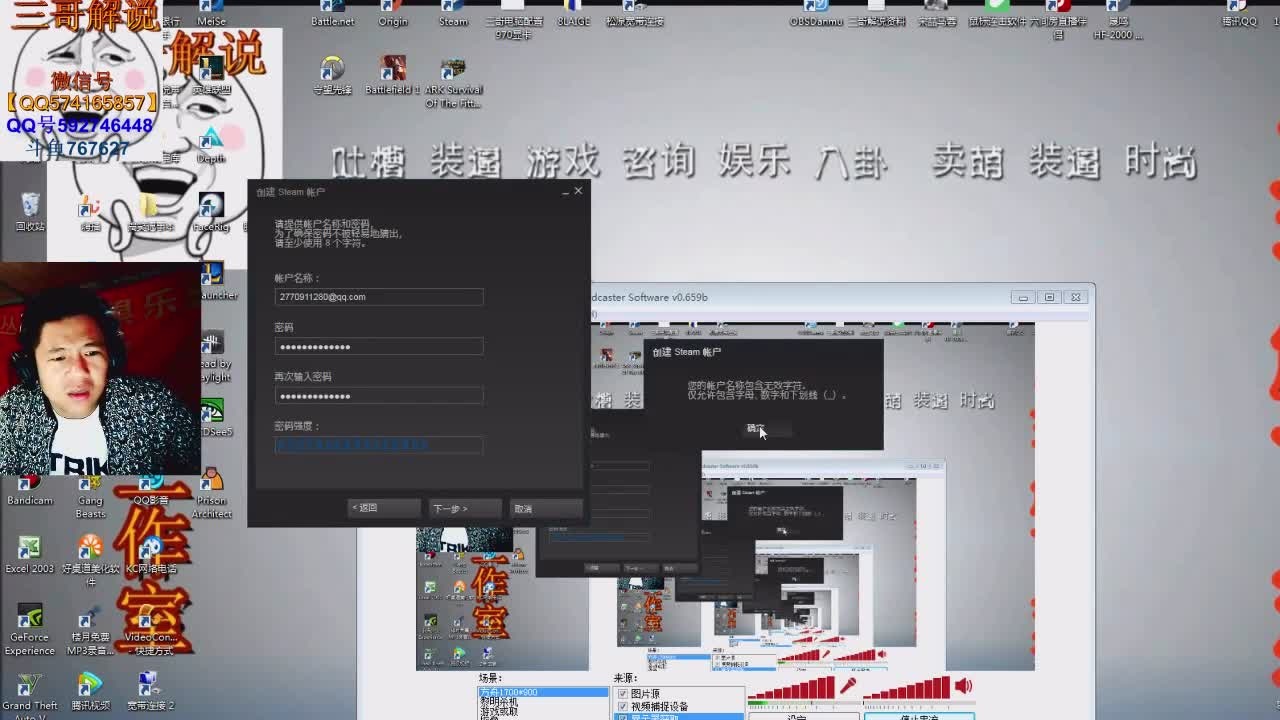
Task: Open the Overwatch (守望先锋) desktop icon
Action: click(332, 75)
